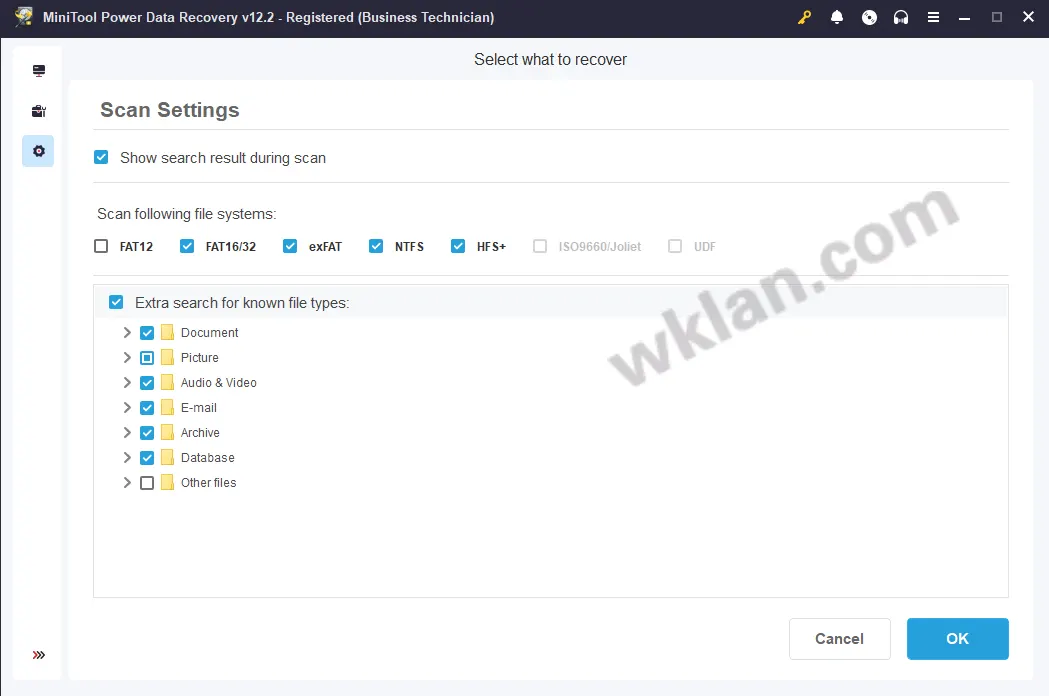Expand the Other files tree node
The image size is (1049, 696).
tap(127, 483)
